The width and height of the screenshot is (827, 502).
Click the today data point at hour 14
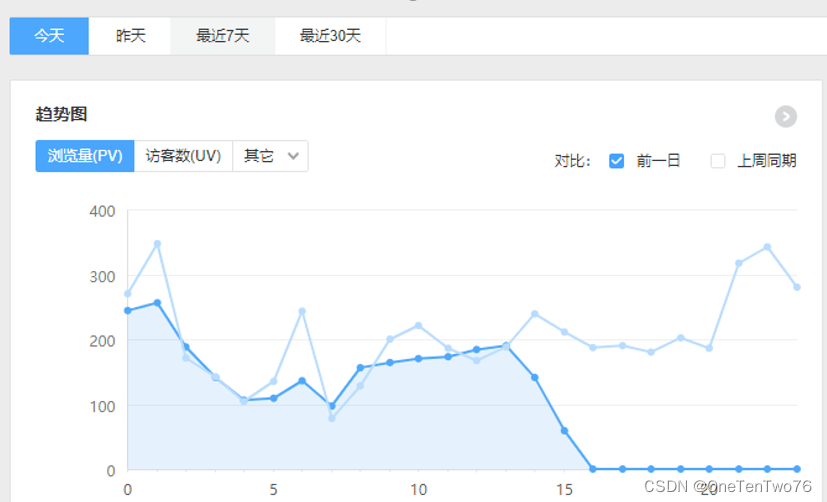[x=535, y=378]
